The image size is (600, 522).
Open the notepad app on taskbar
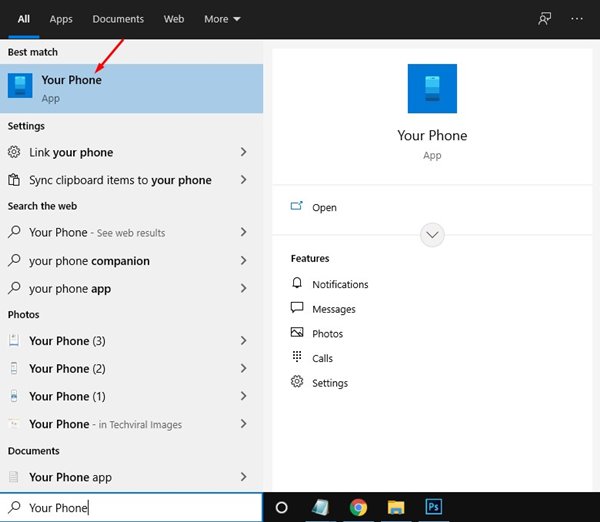320,507
